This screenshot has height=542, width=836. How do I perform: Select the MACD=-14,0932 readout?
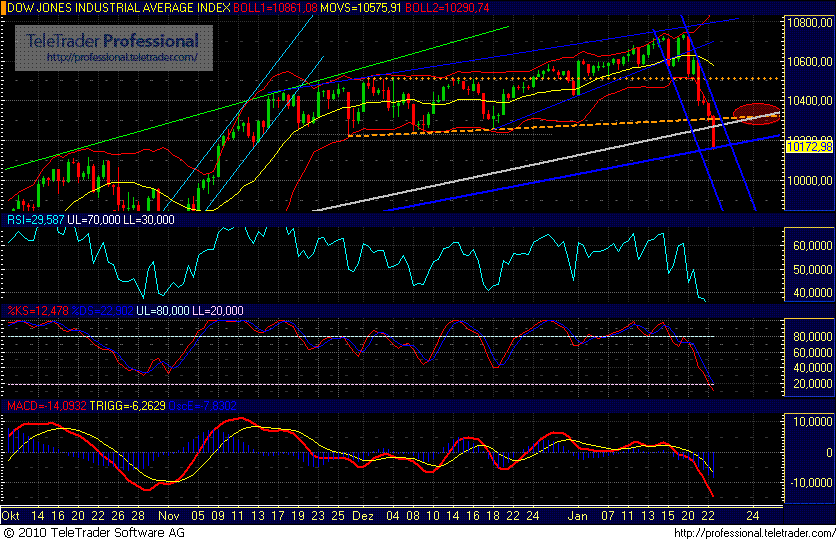point(46,406)
